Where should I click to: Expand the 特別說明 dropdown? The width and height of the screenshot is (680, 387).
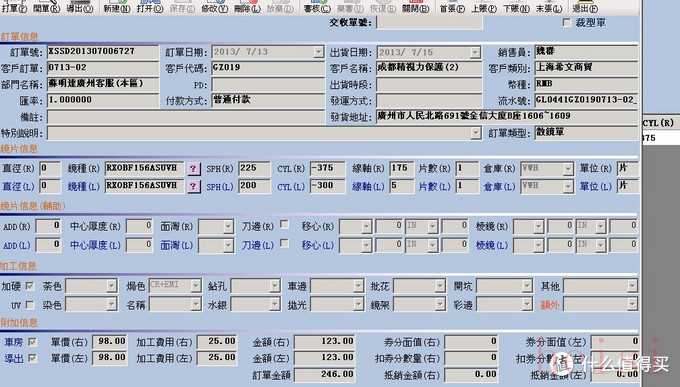(x=476, y=133)
